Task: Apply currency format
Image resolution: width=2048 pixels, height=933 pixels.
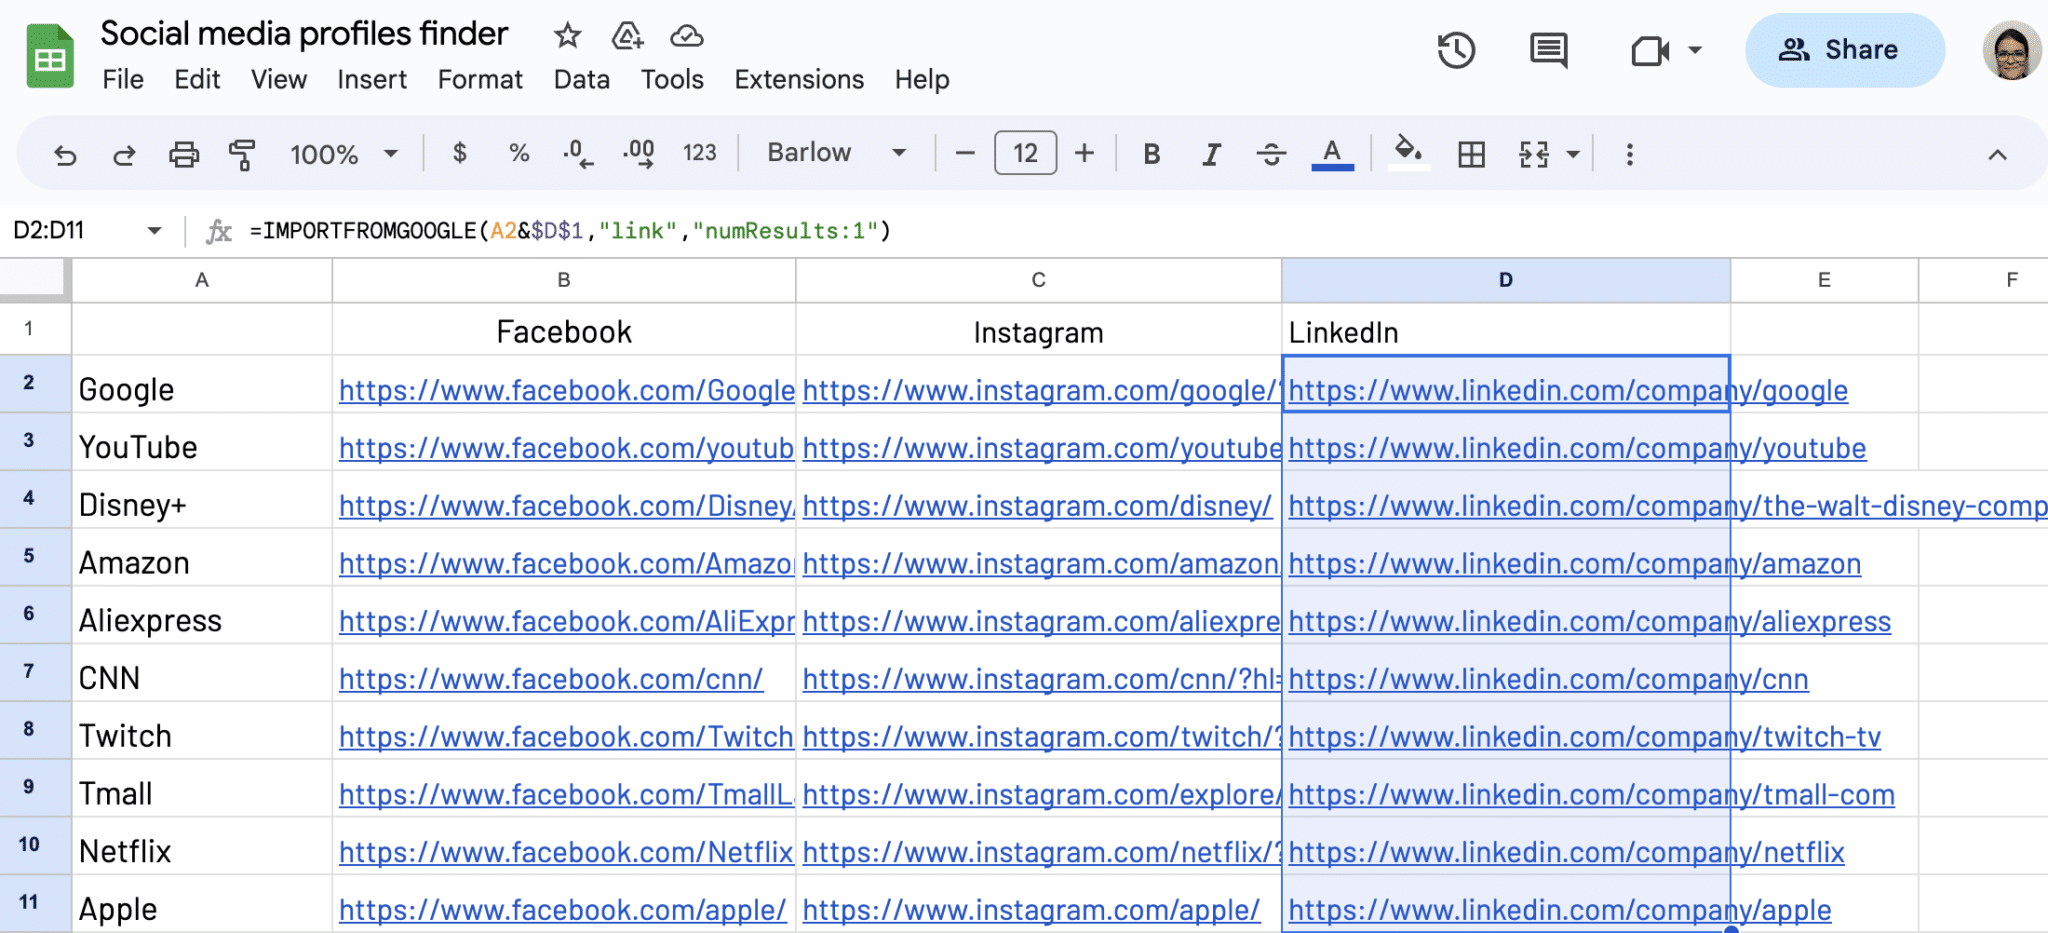Action: click(x=460, y=153)
